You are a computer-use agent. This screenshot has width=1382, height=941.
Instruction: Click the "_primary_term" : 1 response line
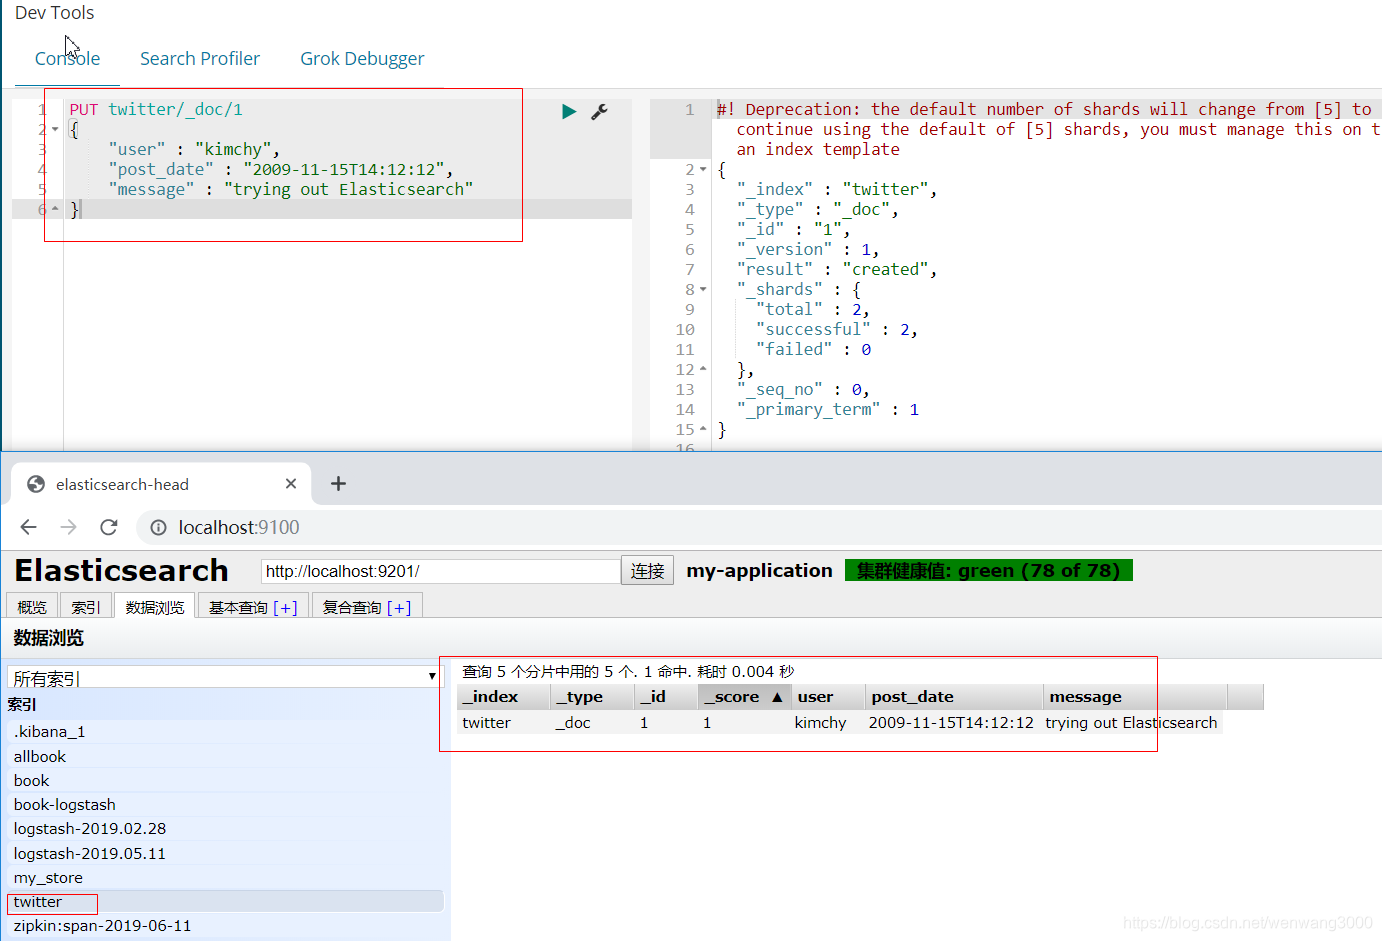click(x=828, y=409)
